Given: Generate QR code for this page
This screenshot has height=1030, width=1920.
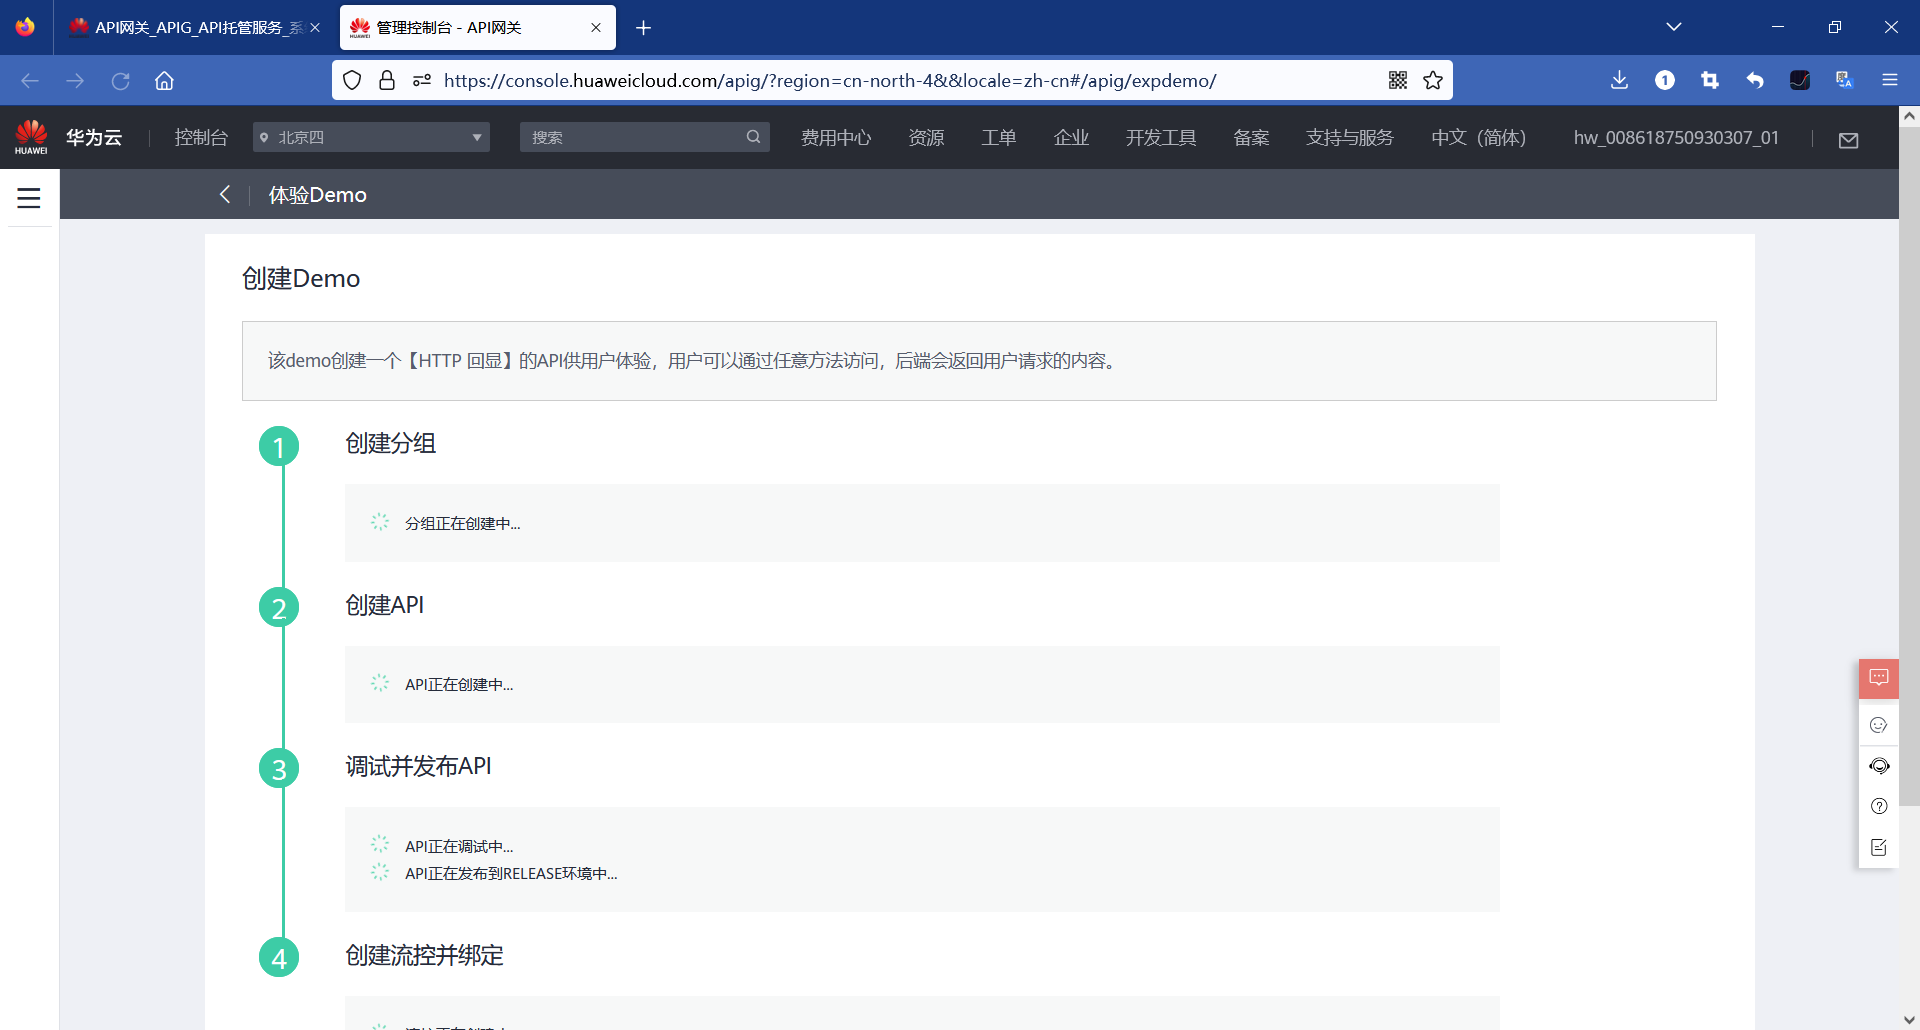Looking at the screenshot, I should [1398, 81].
